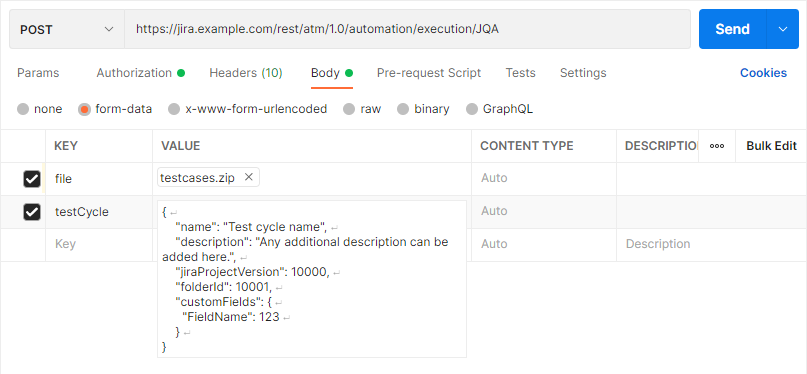This screenshot has height=374, width=807.
Task: Open the Settings tab
Action: 583,73
